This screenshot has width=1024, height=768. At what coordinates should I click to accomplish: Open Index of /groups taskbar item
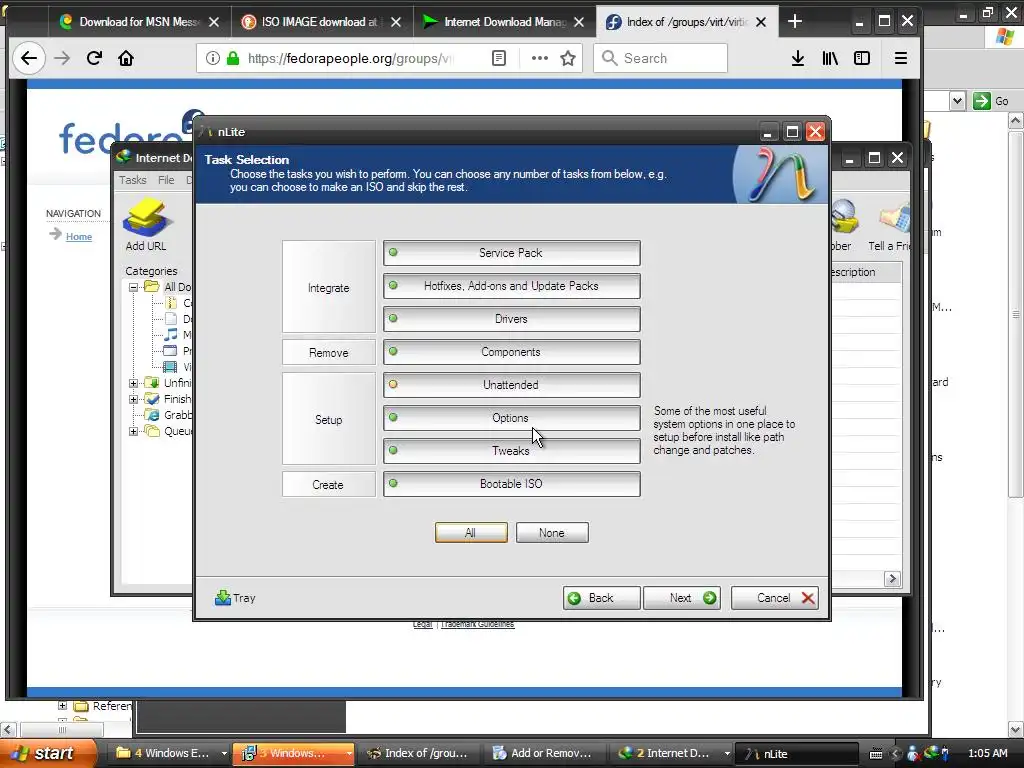tap(418, 753)
